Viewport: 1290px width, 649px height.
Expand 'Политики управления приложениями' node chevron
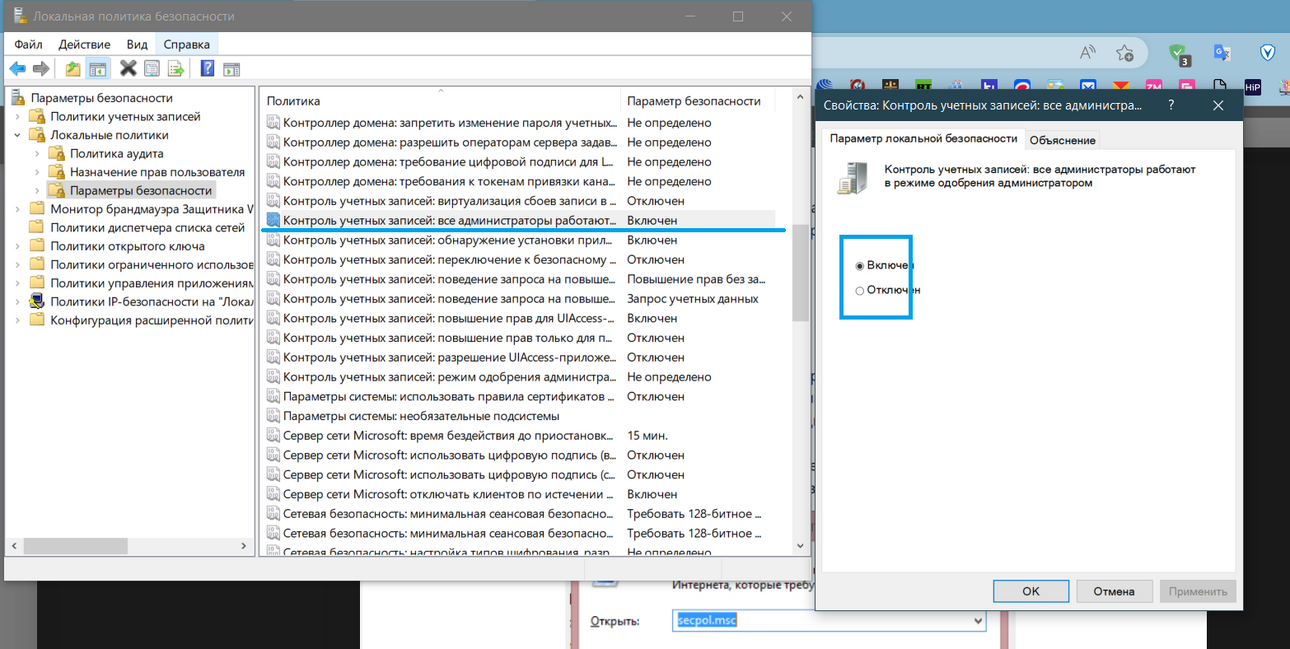tap(17, 283)
